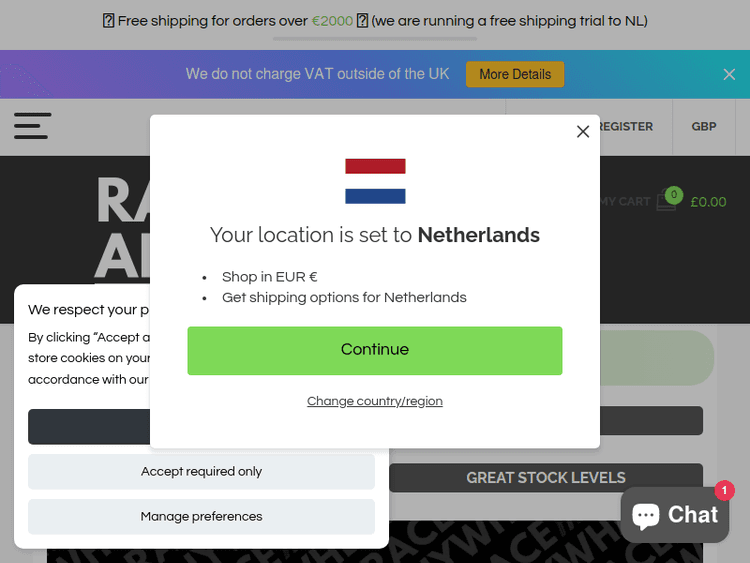The width and height of the screenshot is (750, 563).
Task: Open the MY CART link
Action: pos(626,201)
